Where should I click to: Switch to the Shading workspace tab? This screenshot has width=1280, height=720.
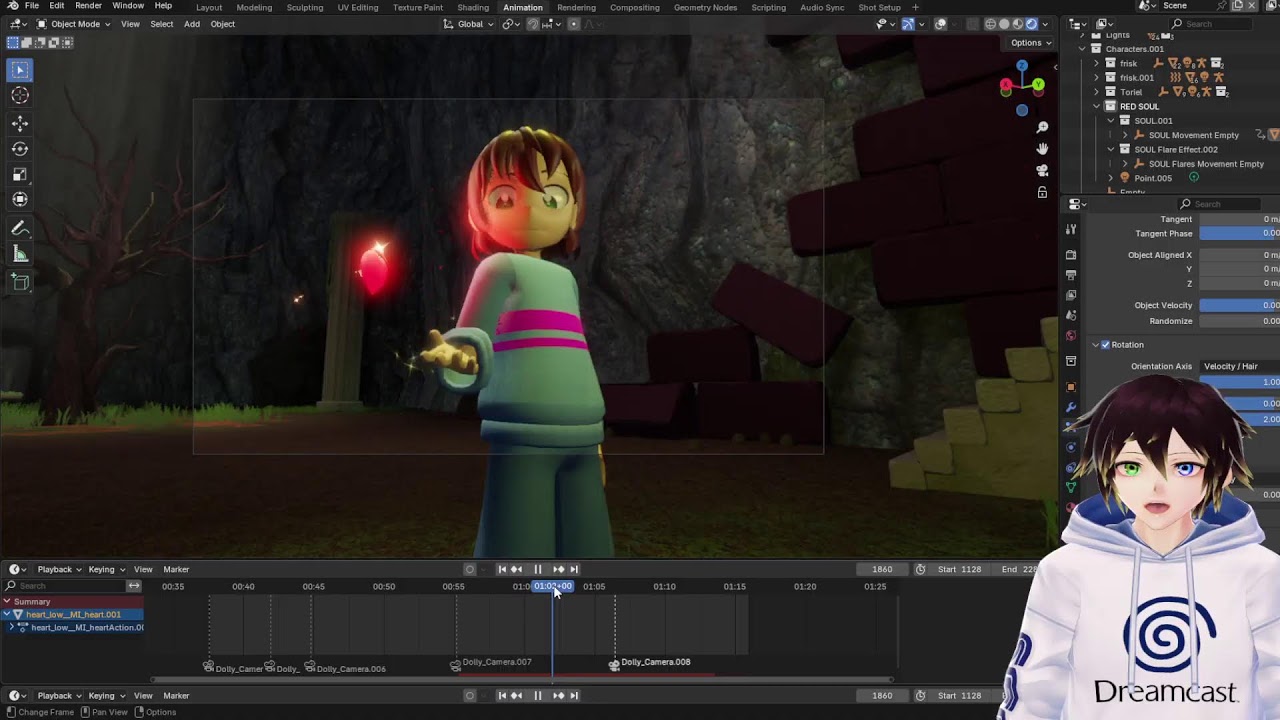pyautogui.click(x=473, y=7)
